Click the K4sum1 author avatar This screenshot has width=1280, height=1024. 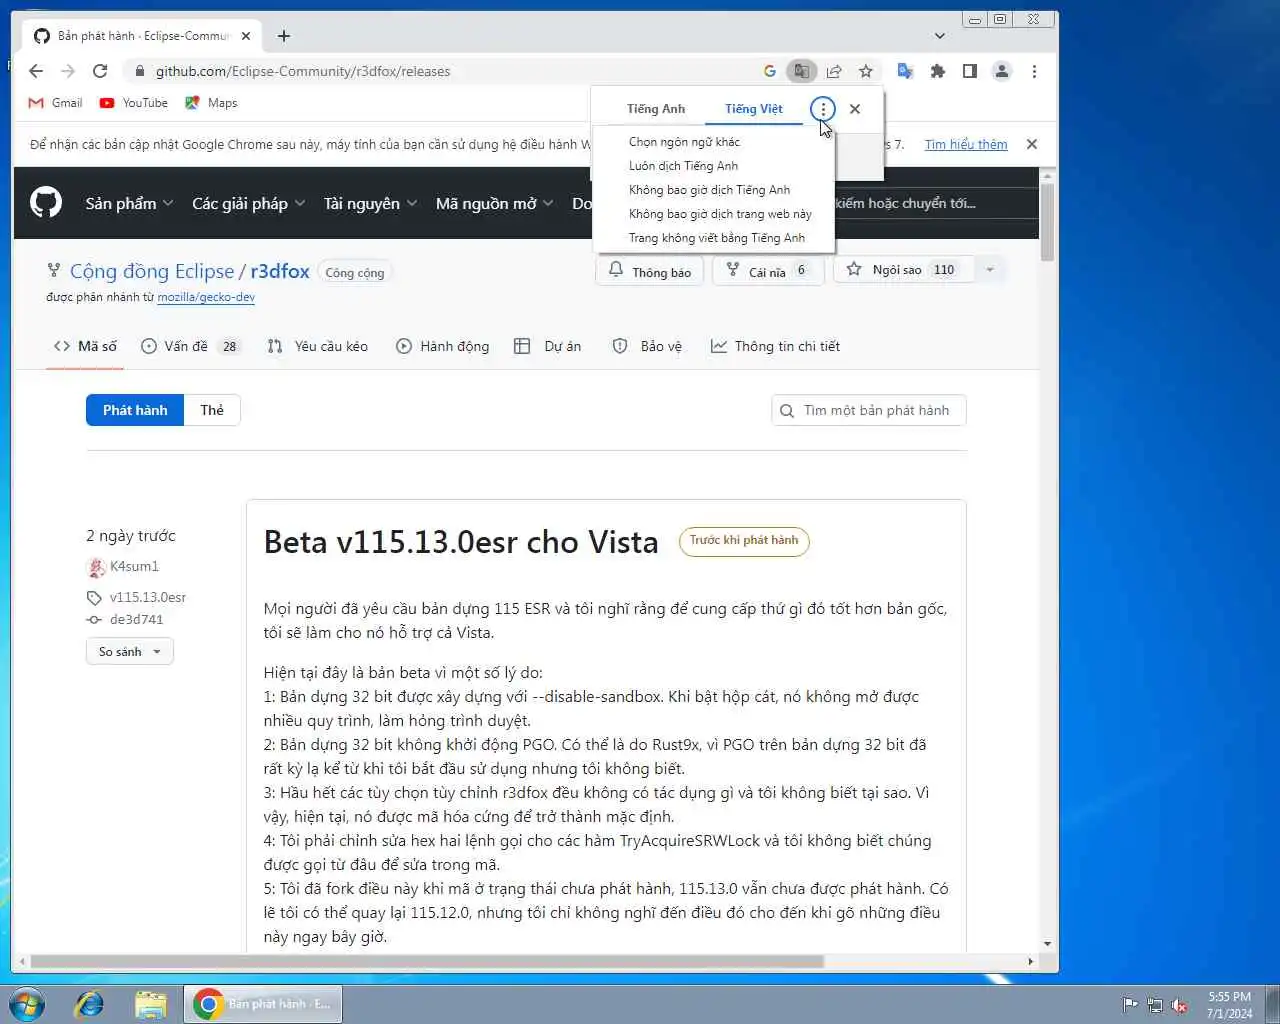pos(96,567)
